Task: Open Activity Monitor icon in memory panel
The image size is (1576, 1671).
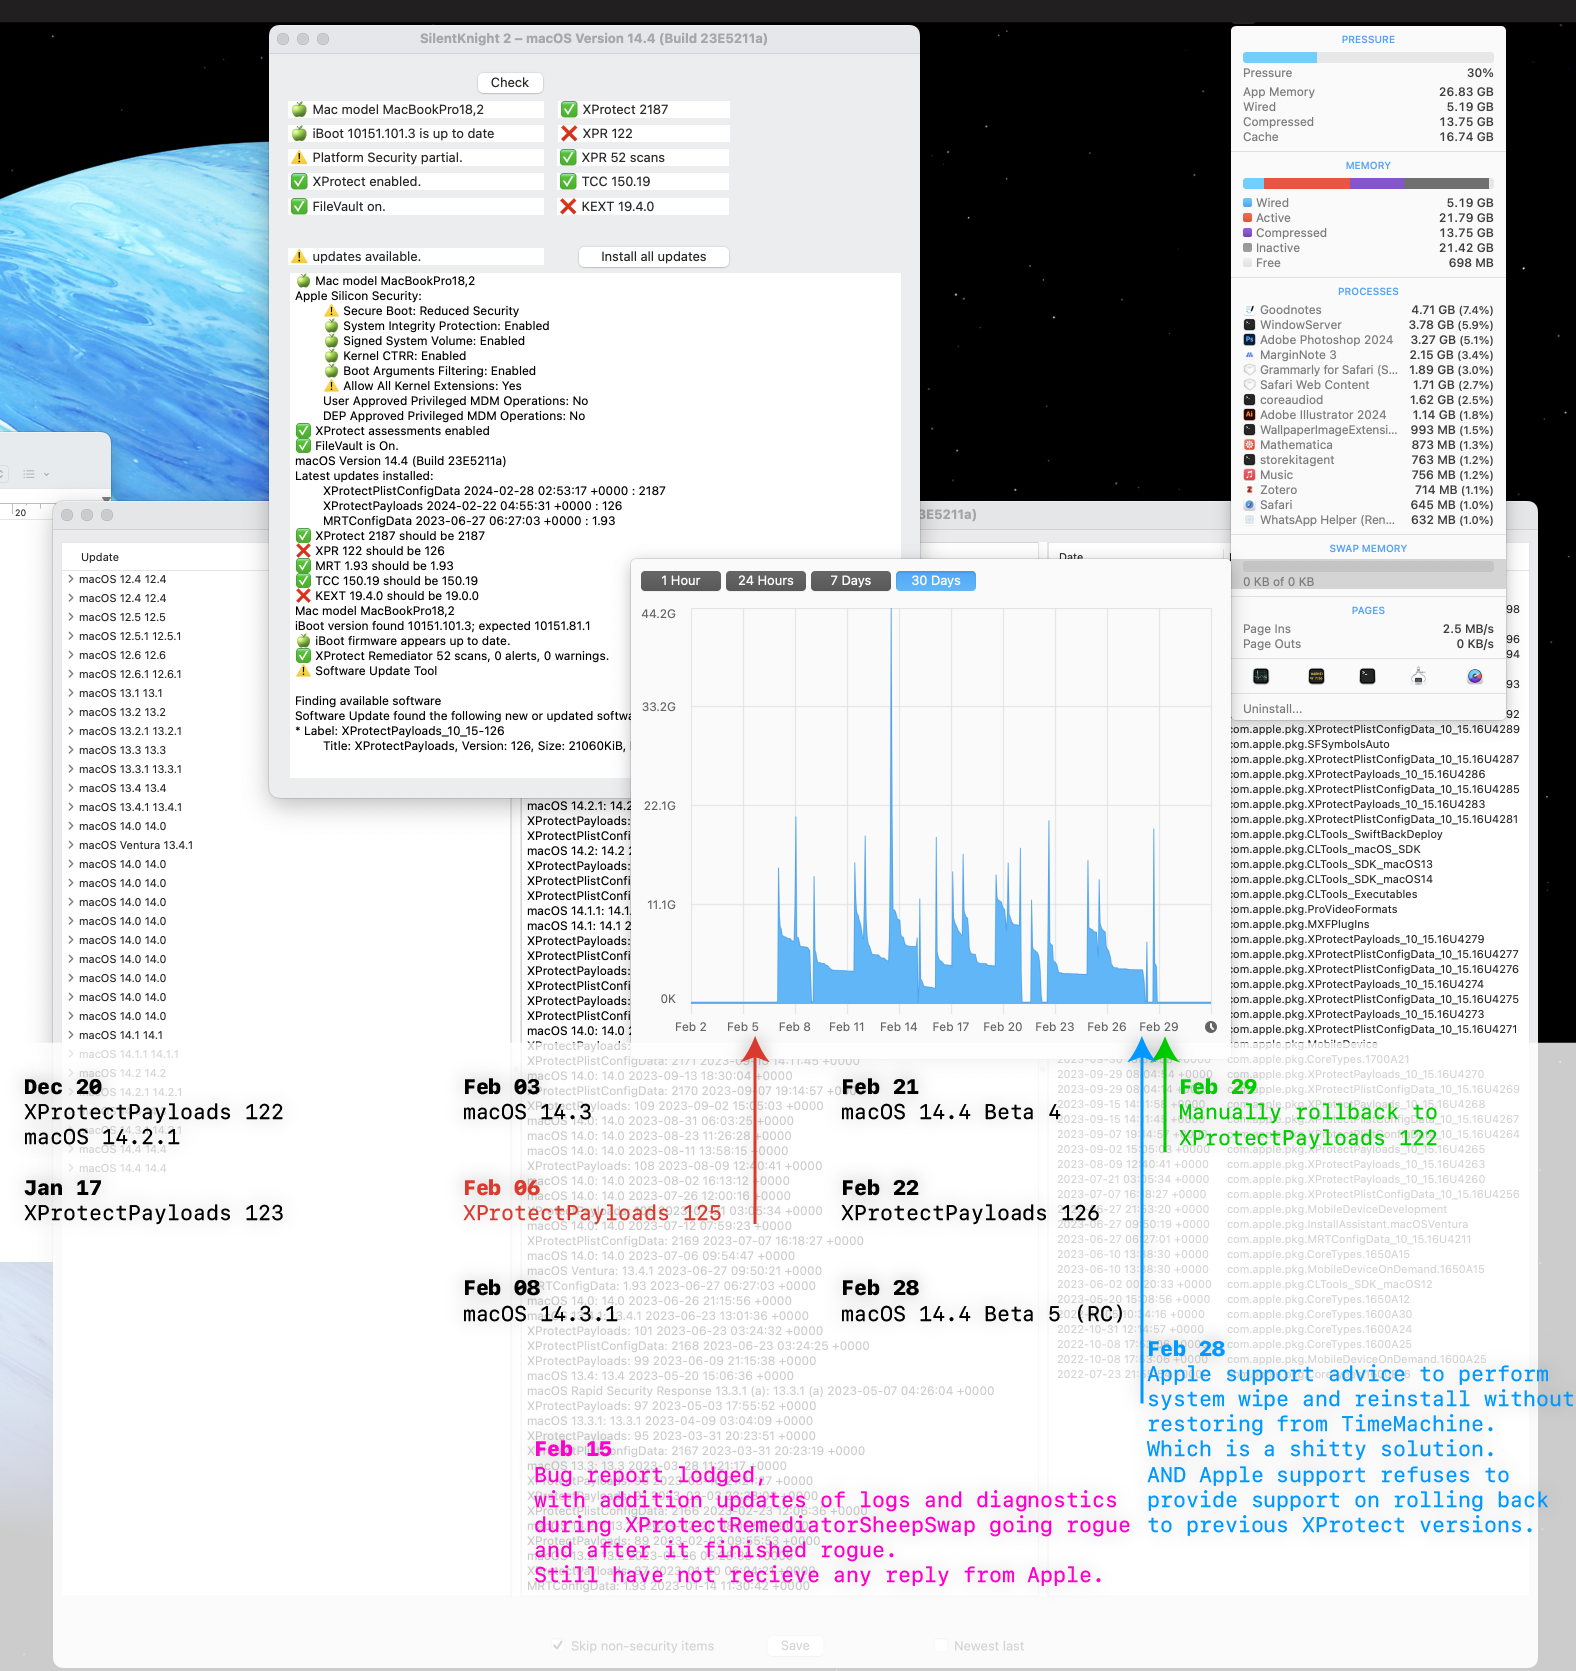Action: [x=1261, y=676]
